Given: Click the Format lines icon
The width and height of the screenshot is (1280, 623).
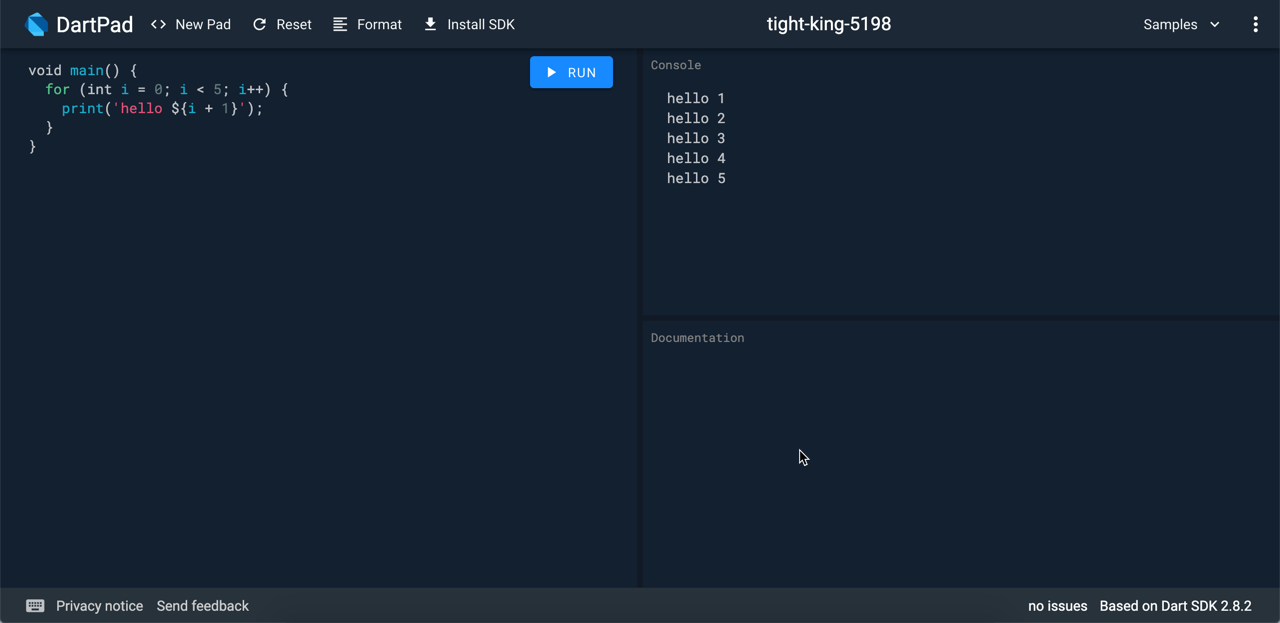Looking at the screenshot, I should [341, 24].
